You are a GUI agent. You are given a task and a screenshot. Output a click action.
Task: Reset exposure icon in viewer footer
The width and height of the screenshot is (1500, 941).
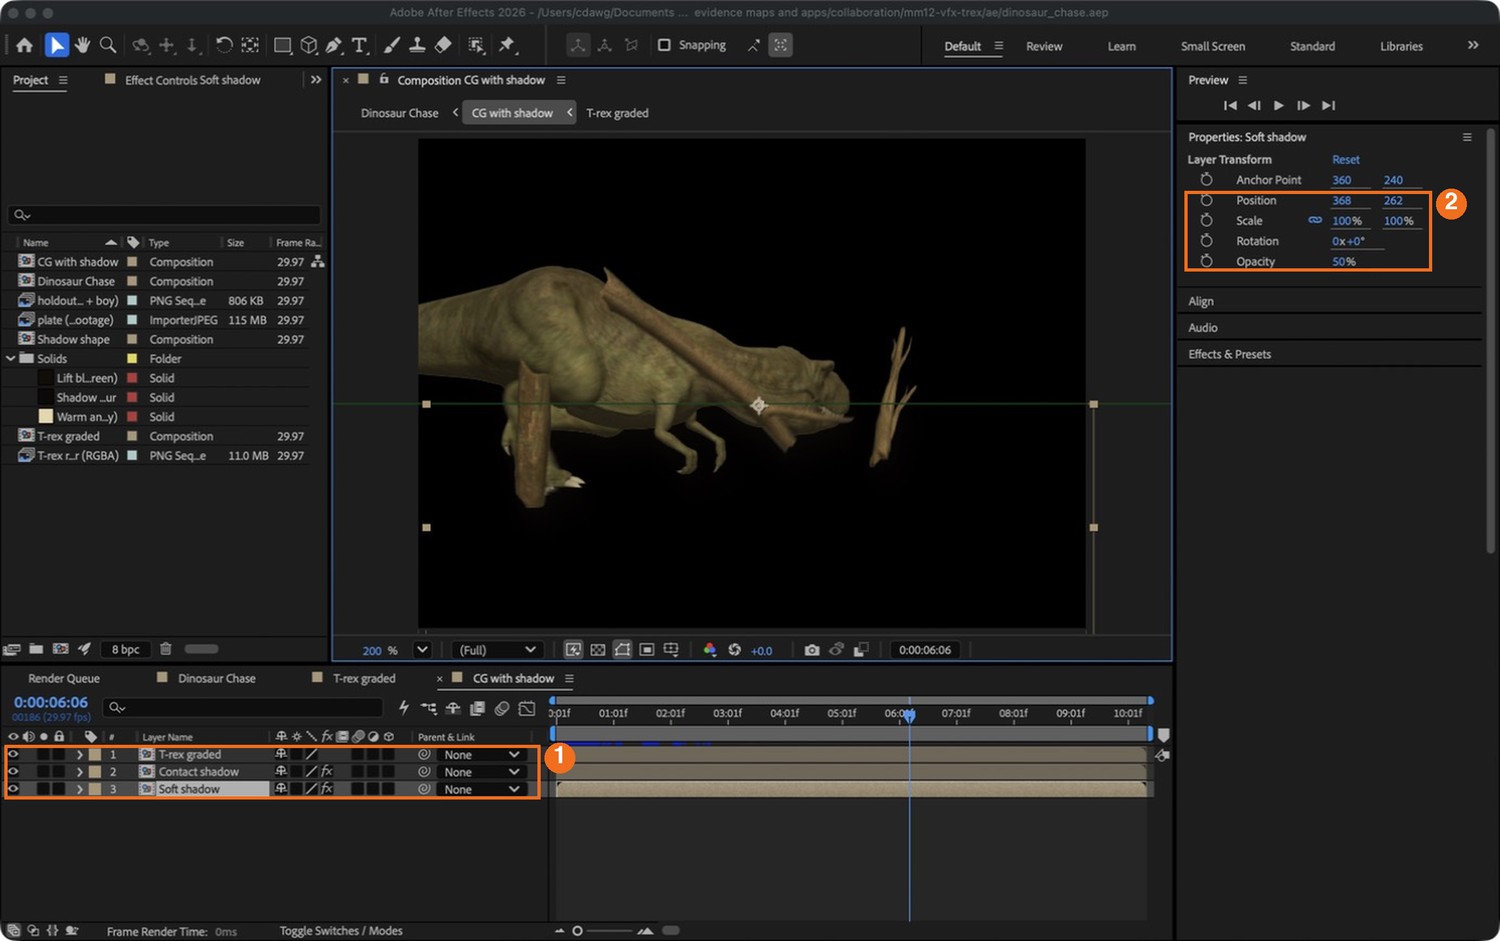(735, 650)
